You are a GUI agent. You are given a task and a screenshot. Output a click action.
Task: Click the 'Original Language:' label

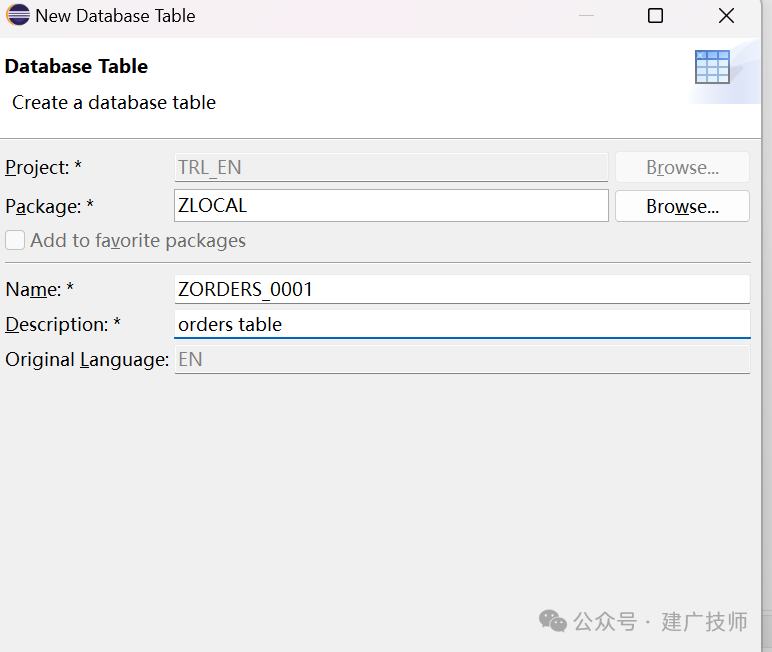point(87,359)
